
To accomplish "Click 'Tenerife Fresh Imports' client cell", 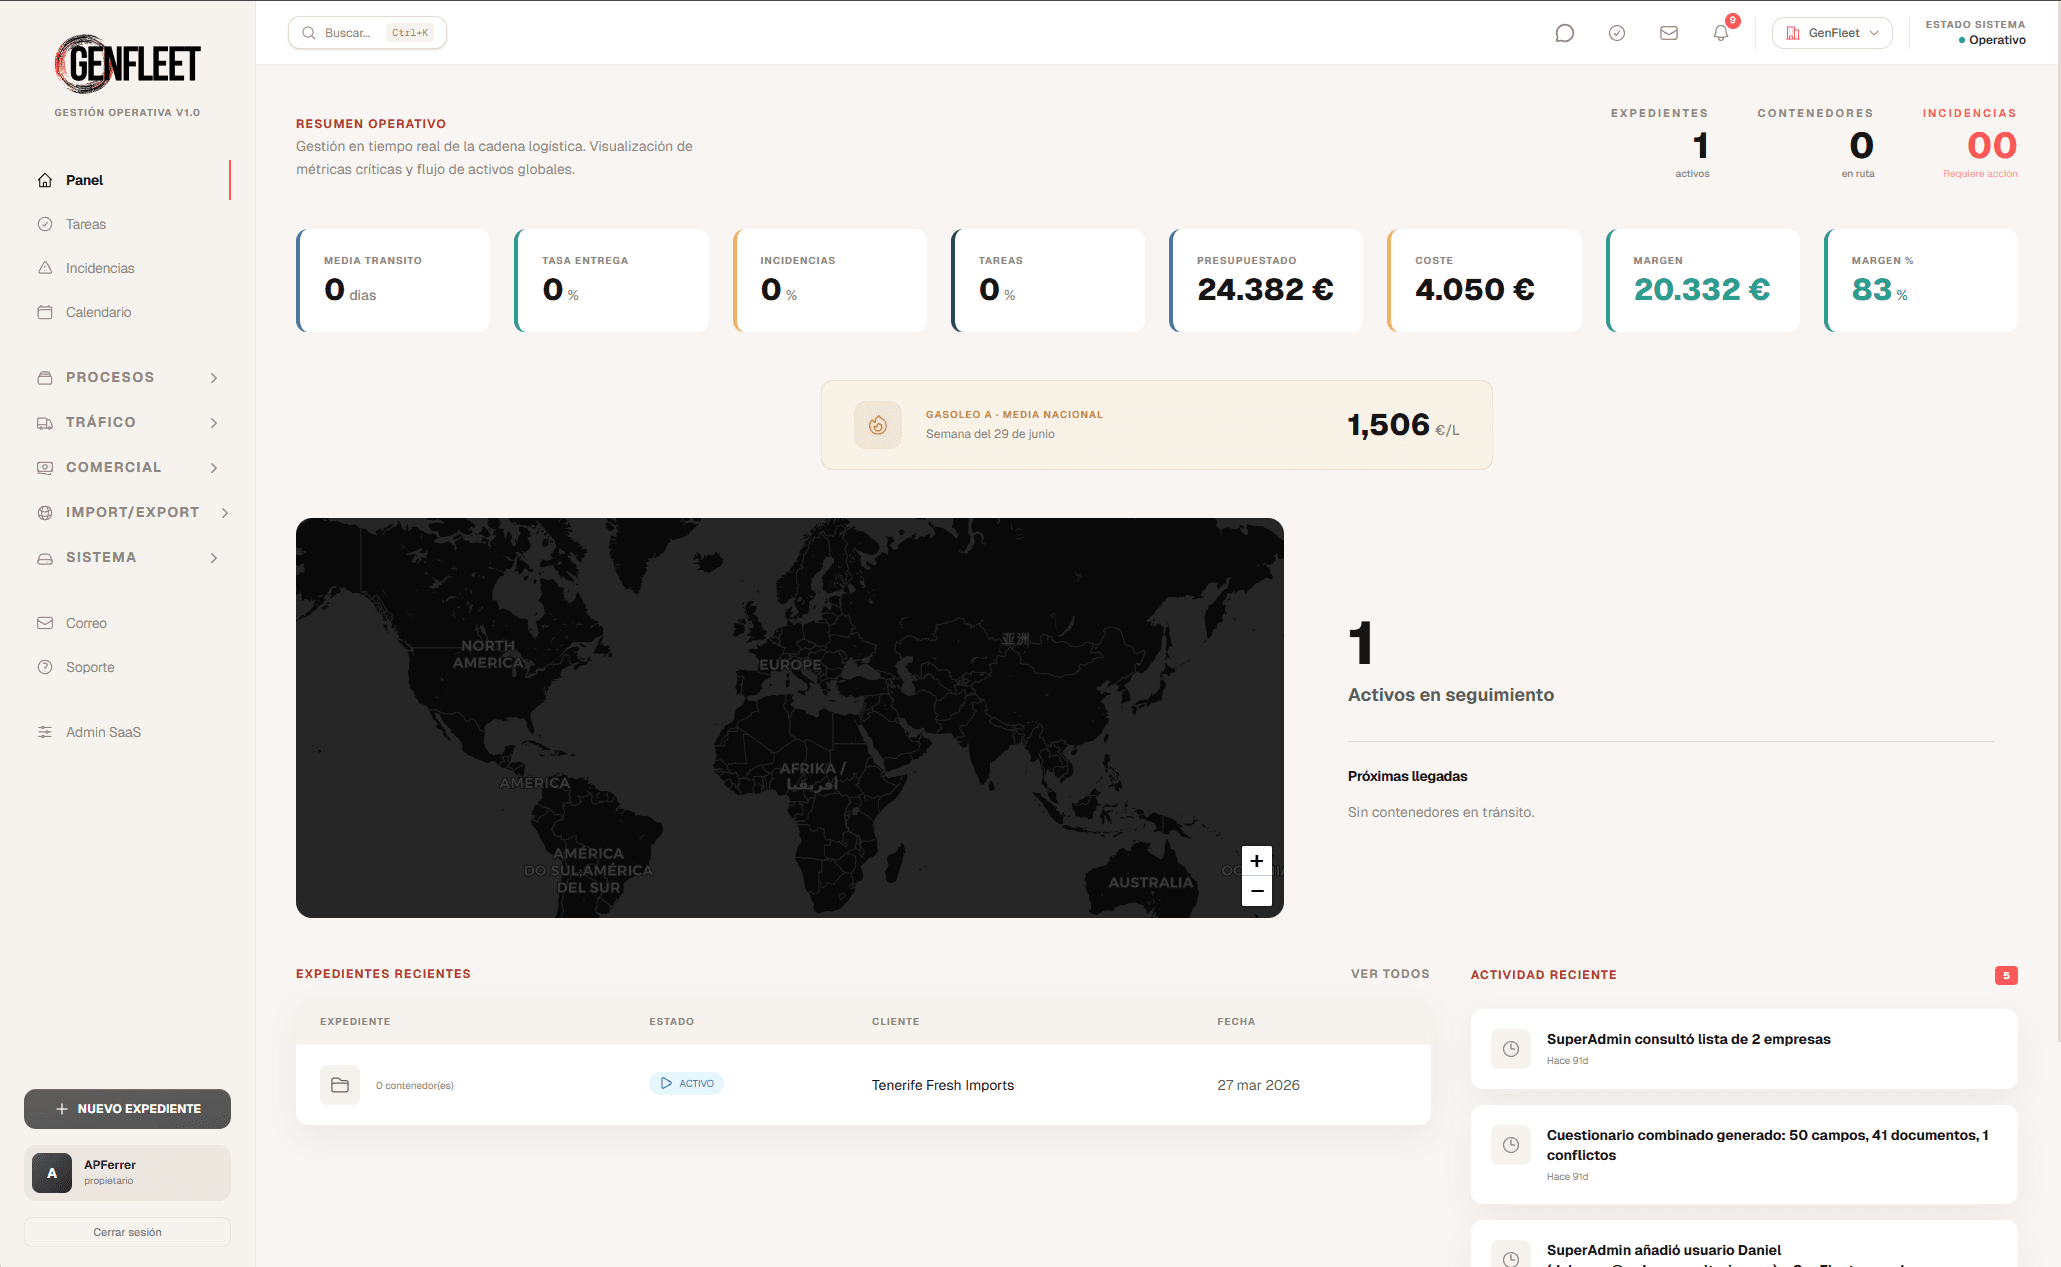I will (943, 1085).
